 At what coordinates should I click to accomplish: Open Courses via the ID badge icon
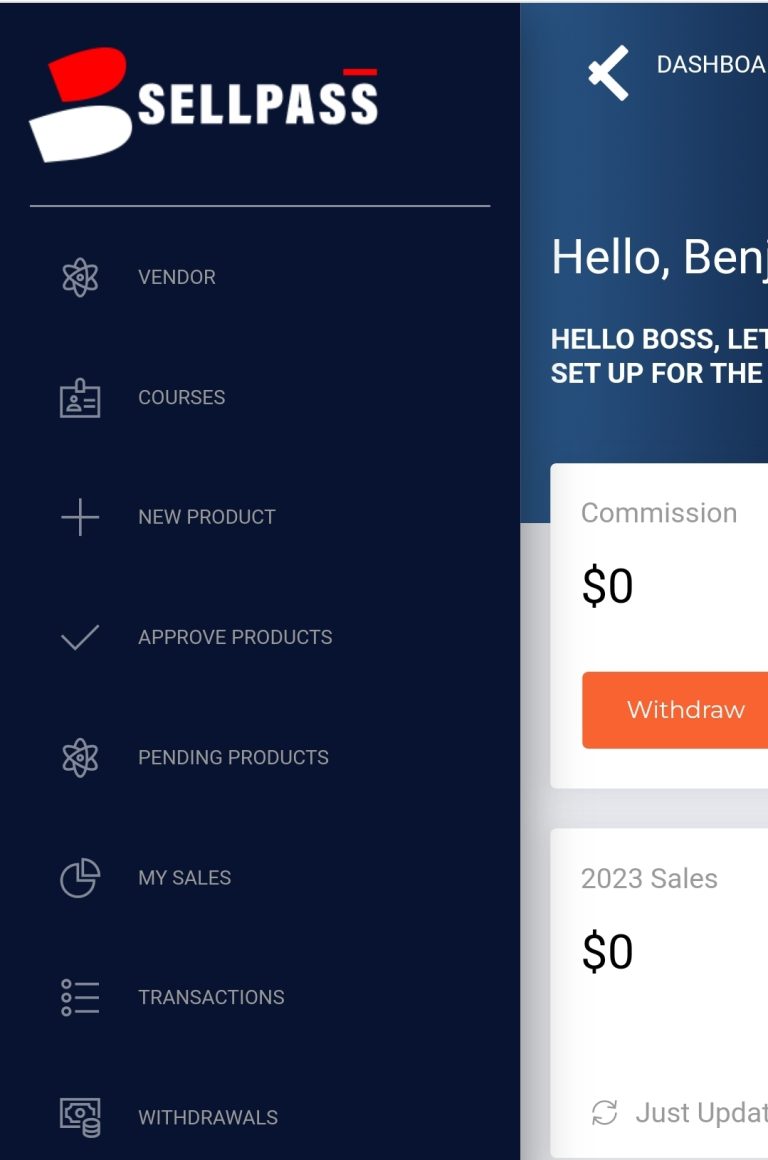point(80,398)
